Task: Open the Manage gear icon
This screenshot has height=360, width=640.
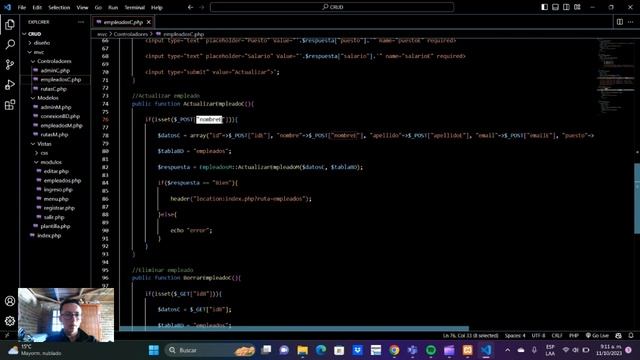Action: (x=10, y=321)
